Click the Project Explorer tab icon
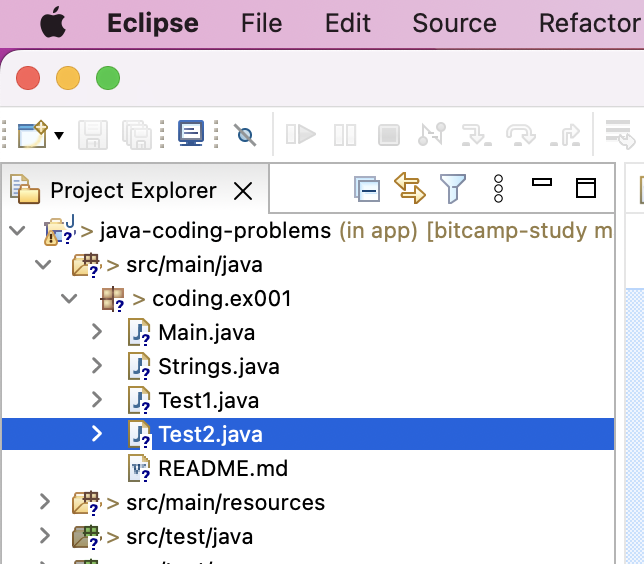 (25, 189)
